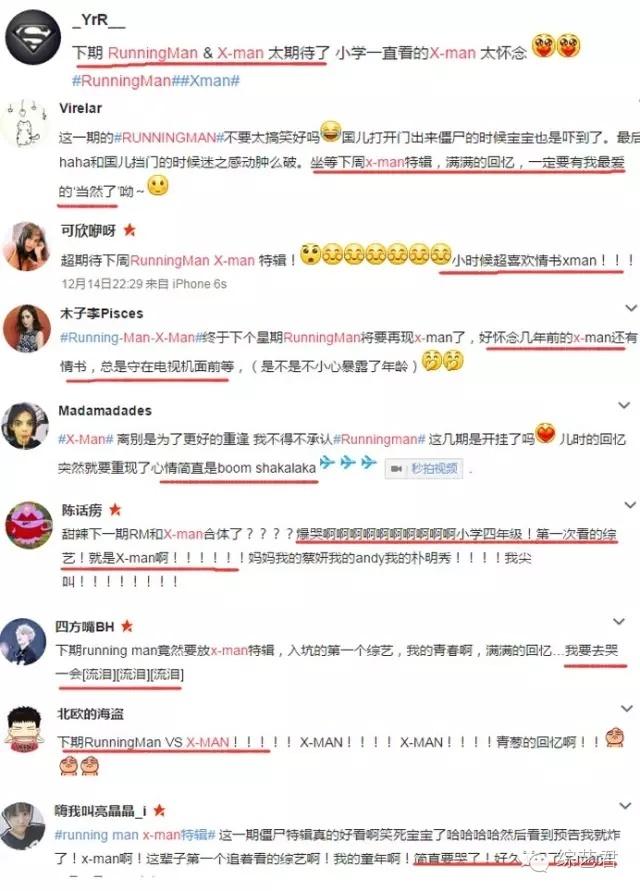Expand options chevron on Madamadades post
The width and height of the screenshot is (640, 891).
(624, 405)
